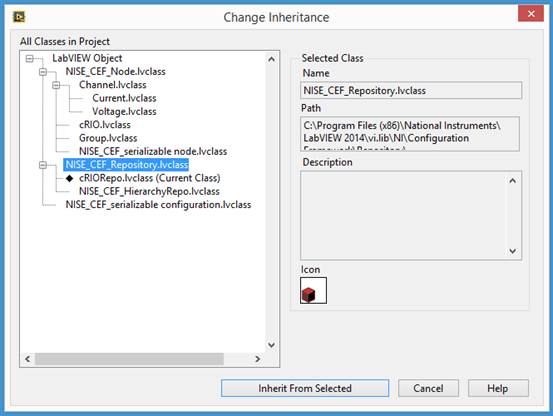Image resolution: width=553 pixels, height=416 pixels.
Task: Click the selected class Name field
Action: 411,91
